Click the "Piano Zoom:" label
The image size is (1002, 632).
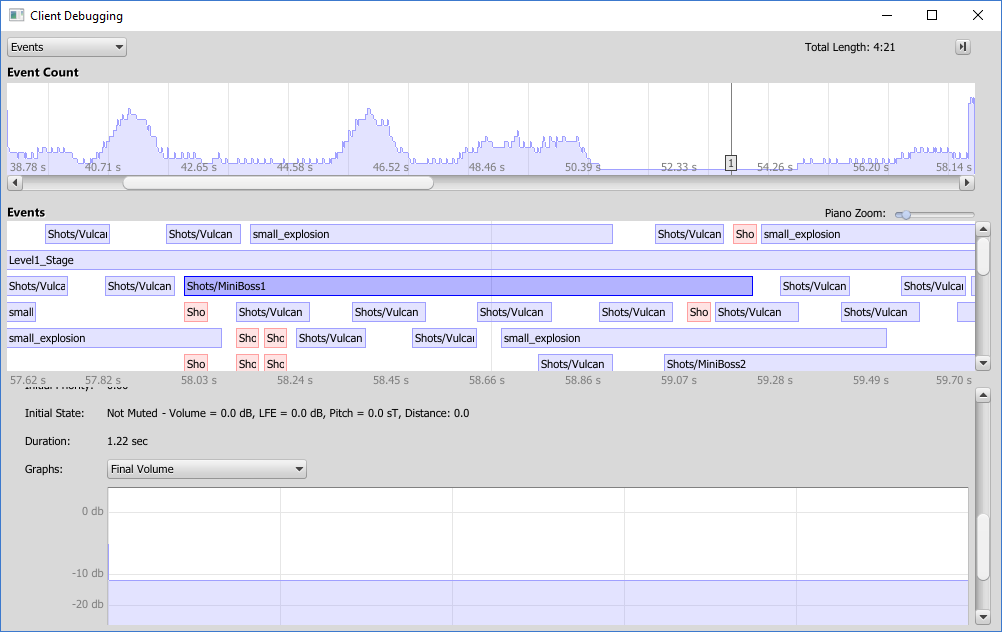coord(855,213)
